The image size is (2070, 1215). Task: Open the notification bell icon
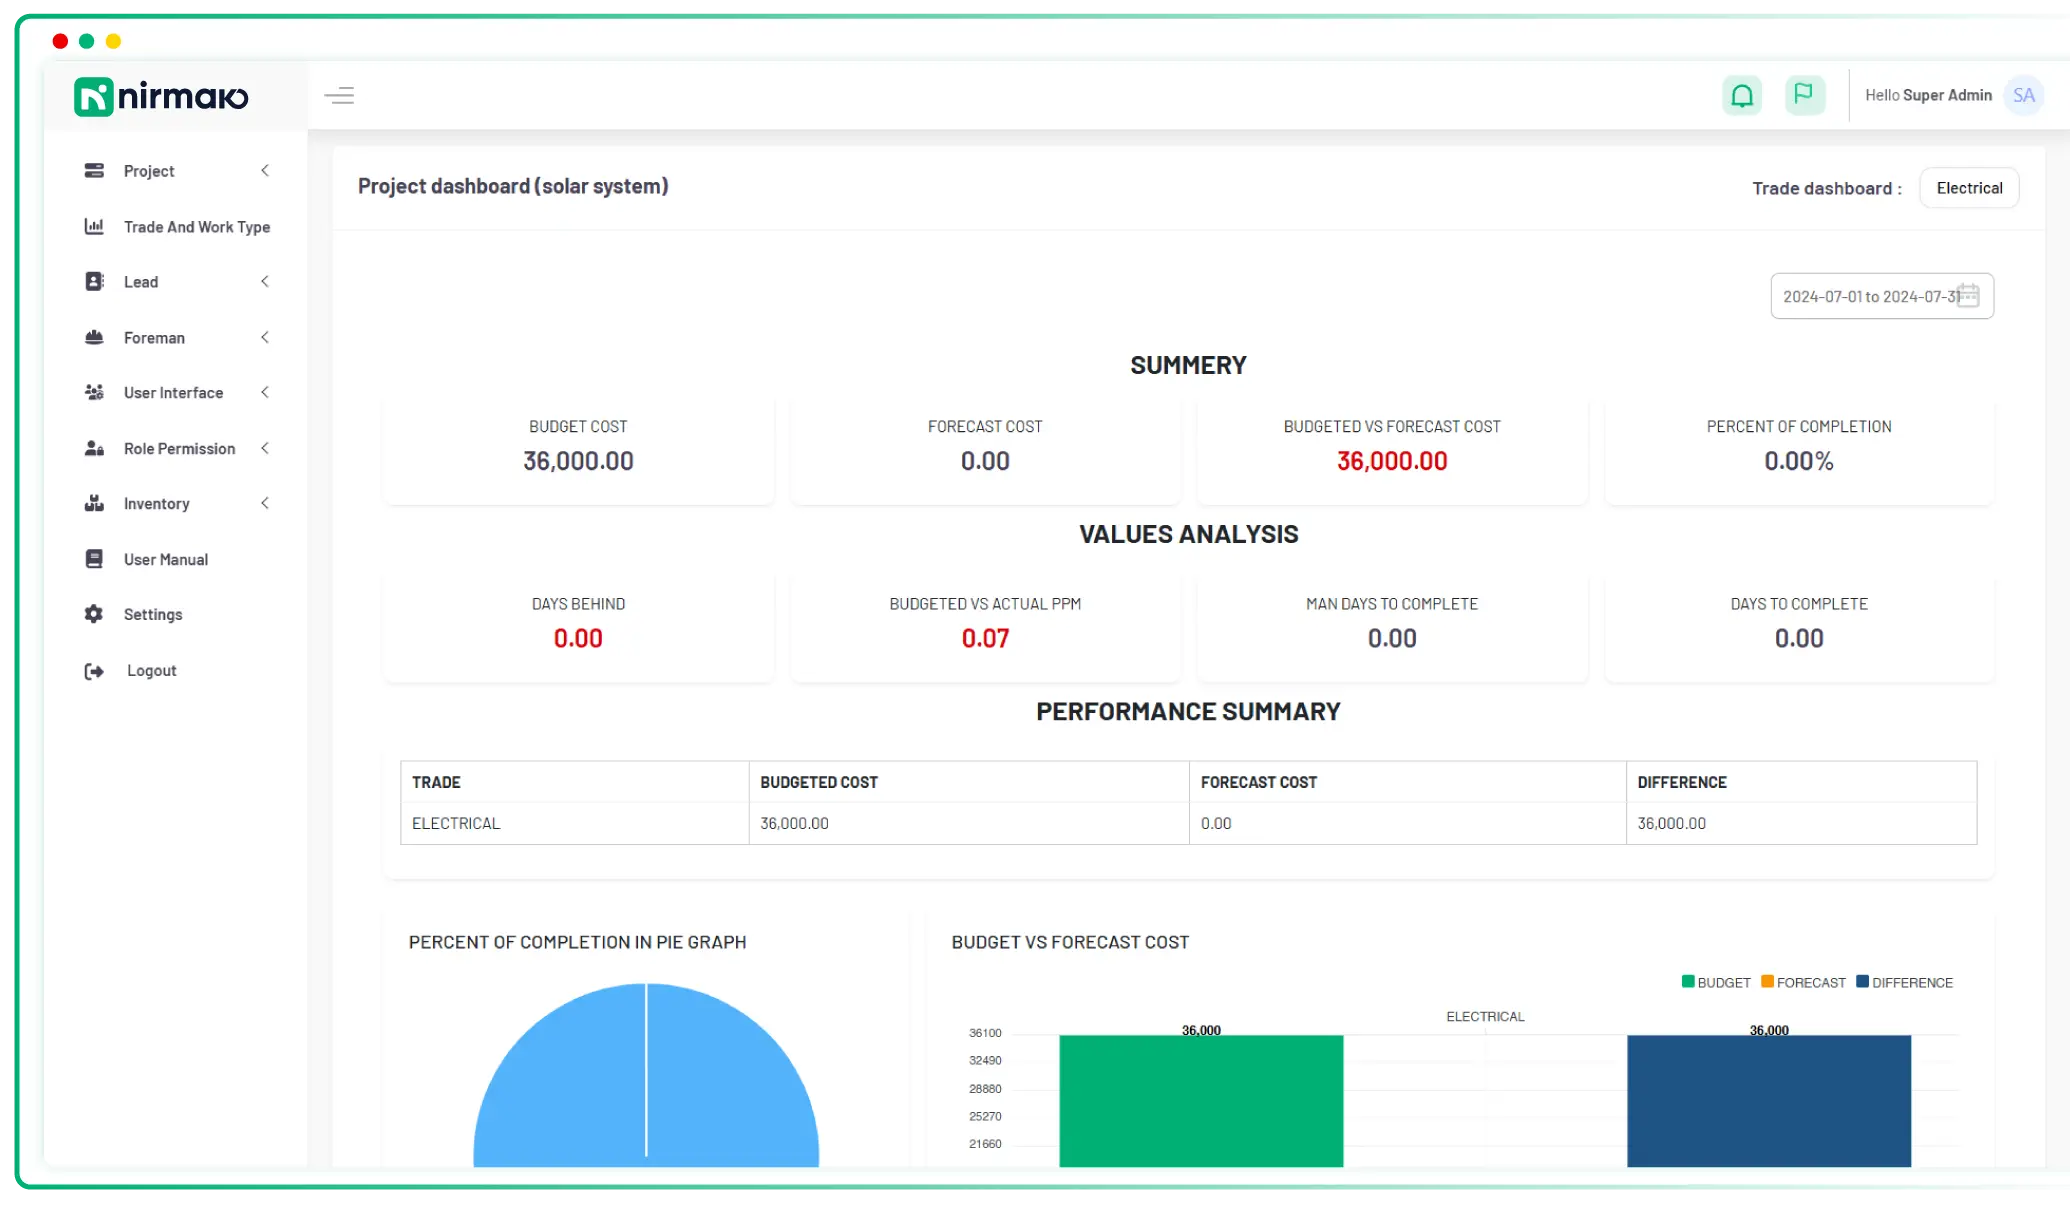(1742, 95)
